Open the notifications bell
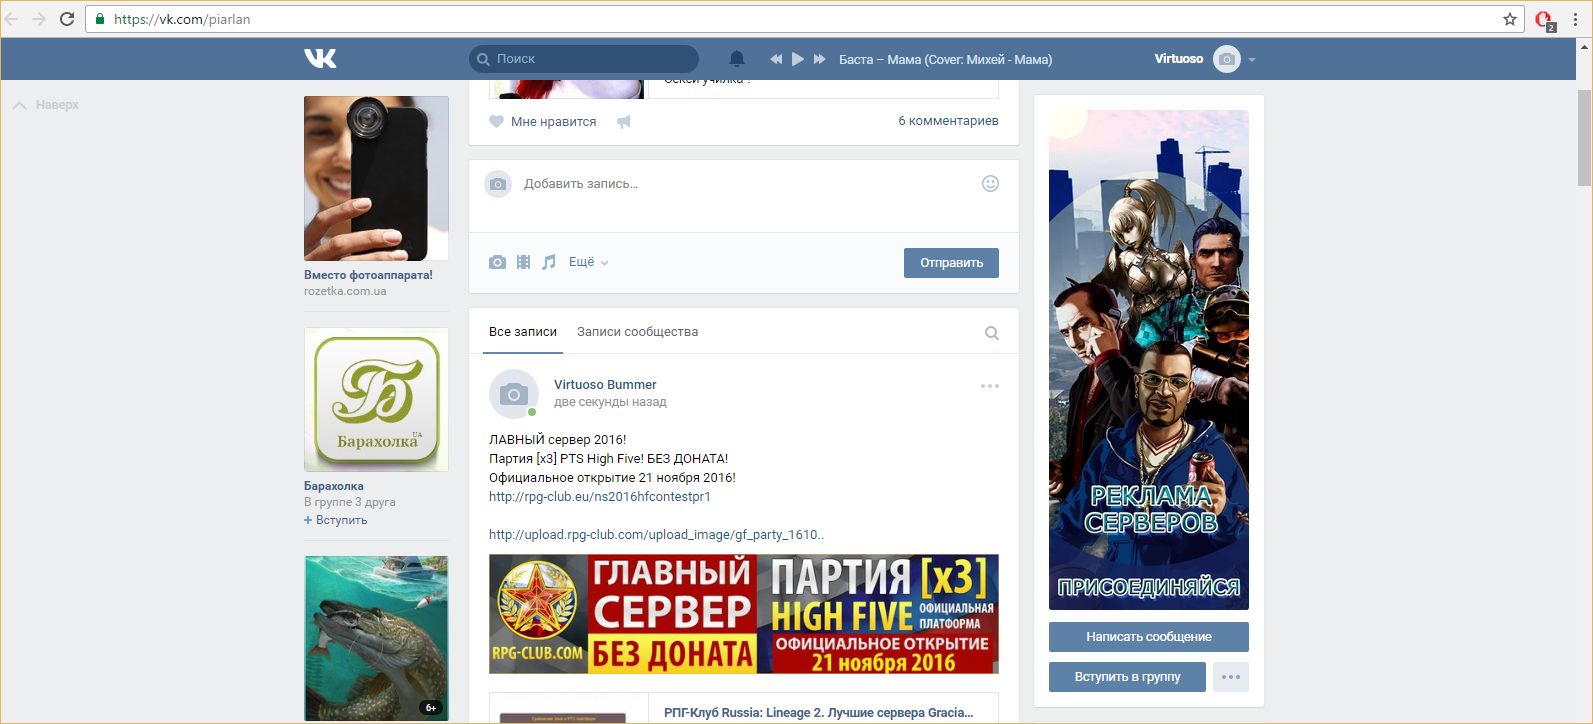 (x=737, y=59)
